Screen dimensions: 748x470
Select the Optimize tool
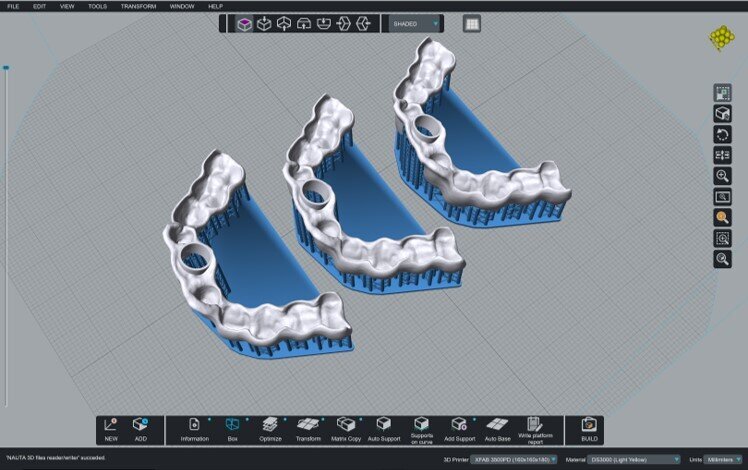coord(270,425)
